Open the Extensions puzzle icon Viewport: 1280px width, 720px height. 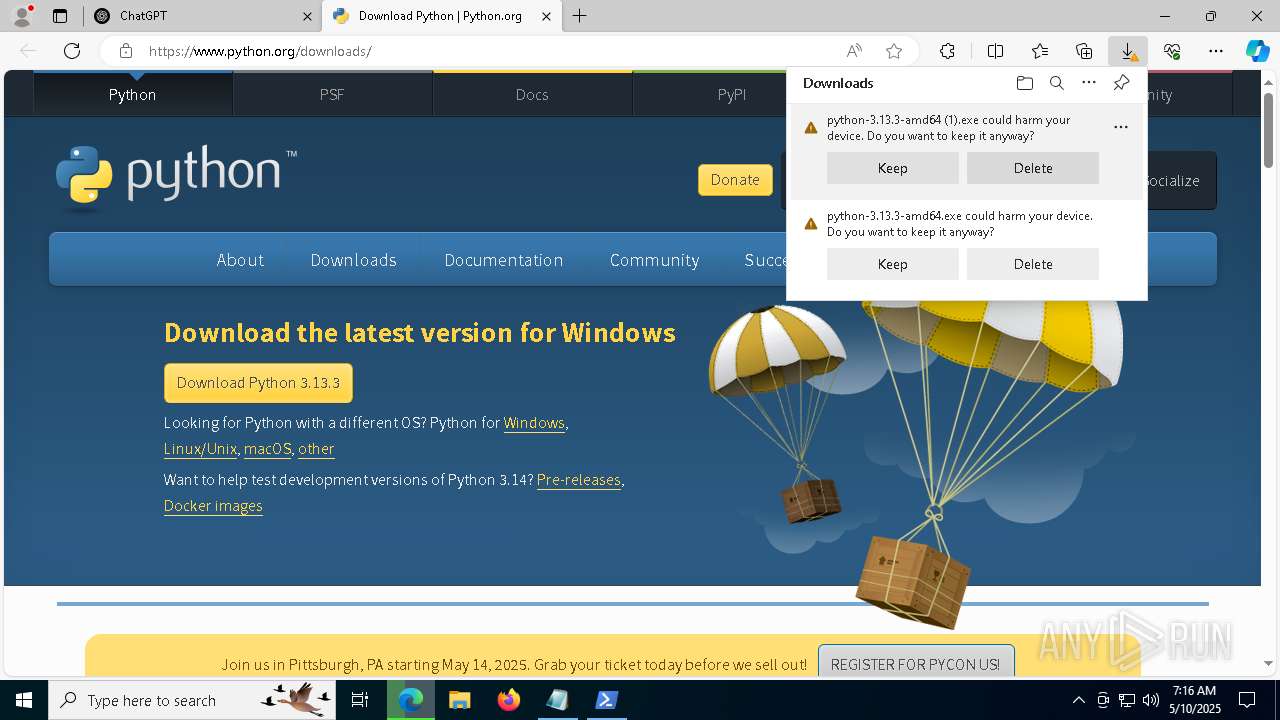click(x=947, y=51)
